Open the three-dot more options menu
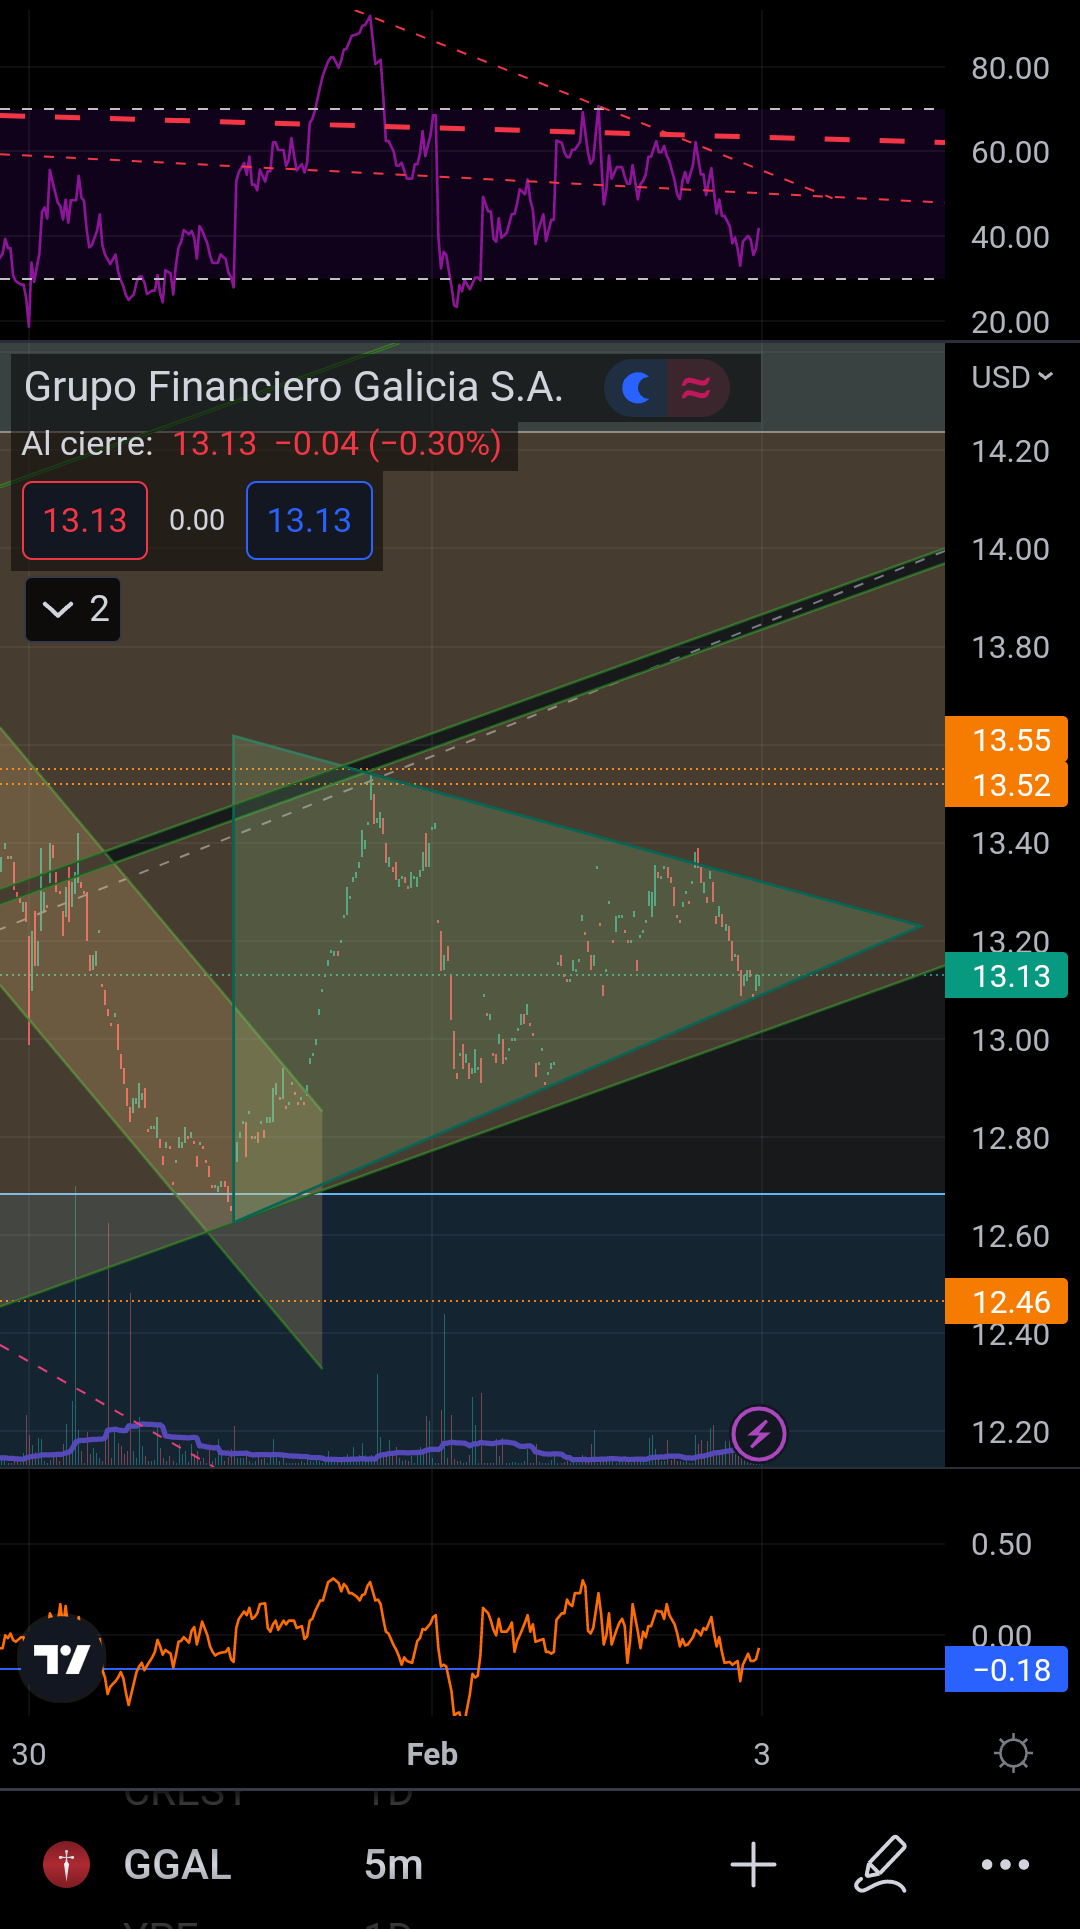The width and height of the screenshot is (1080, 1929). click(1005, 1865)
